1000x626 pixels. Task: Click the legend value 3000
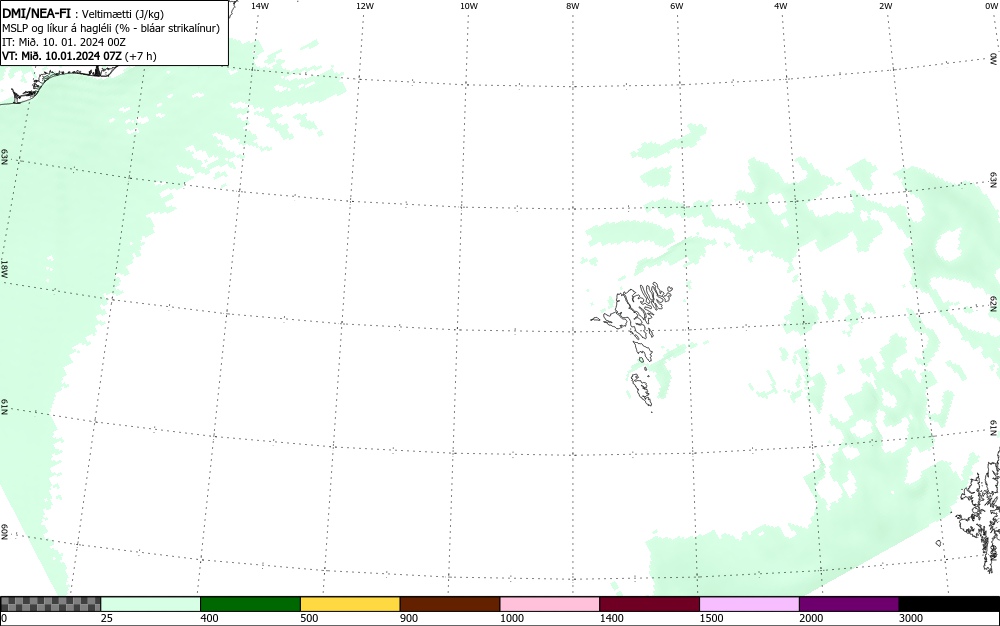point(911,618)
